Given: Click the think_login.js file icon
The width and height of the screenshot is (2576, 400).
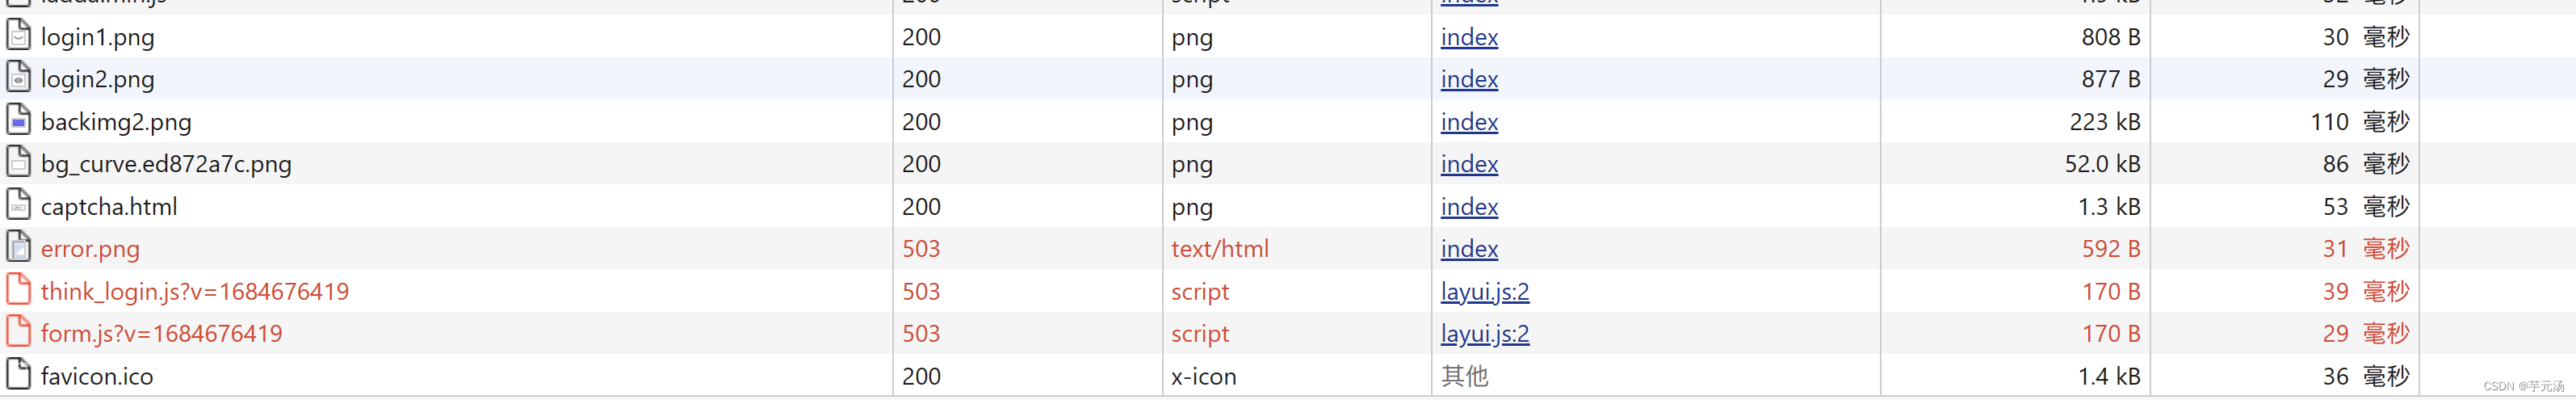Looking at the screenshot, I should pyautogui.click(x=18, y=291).
